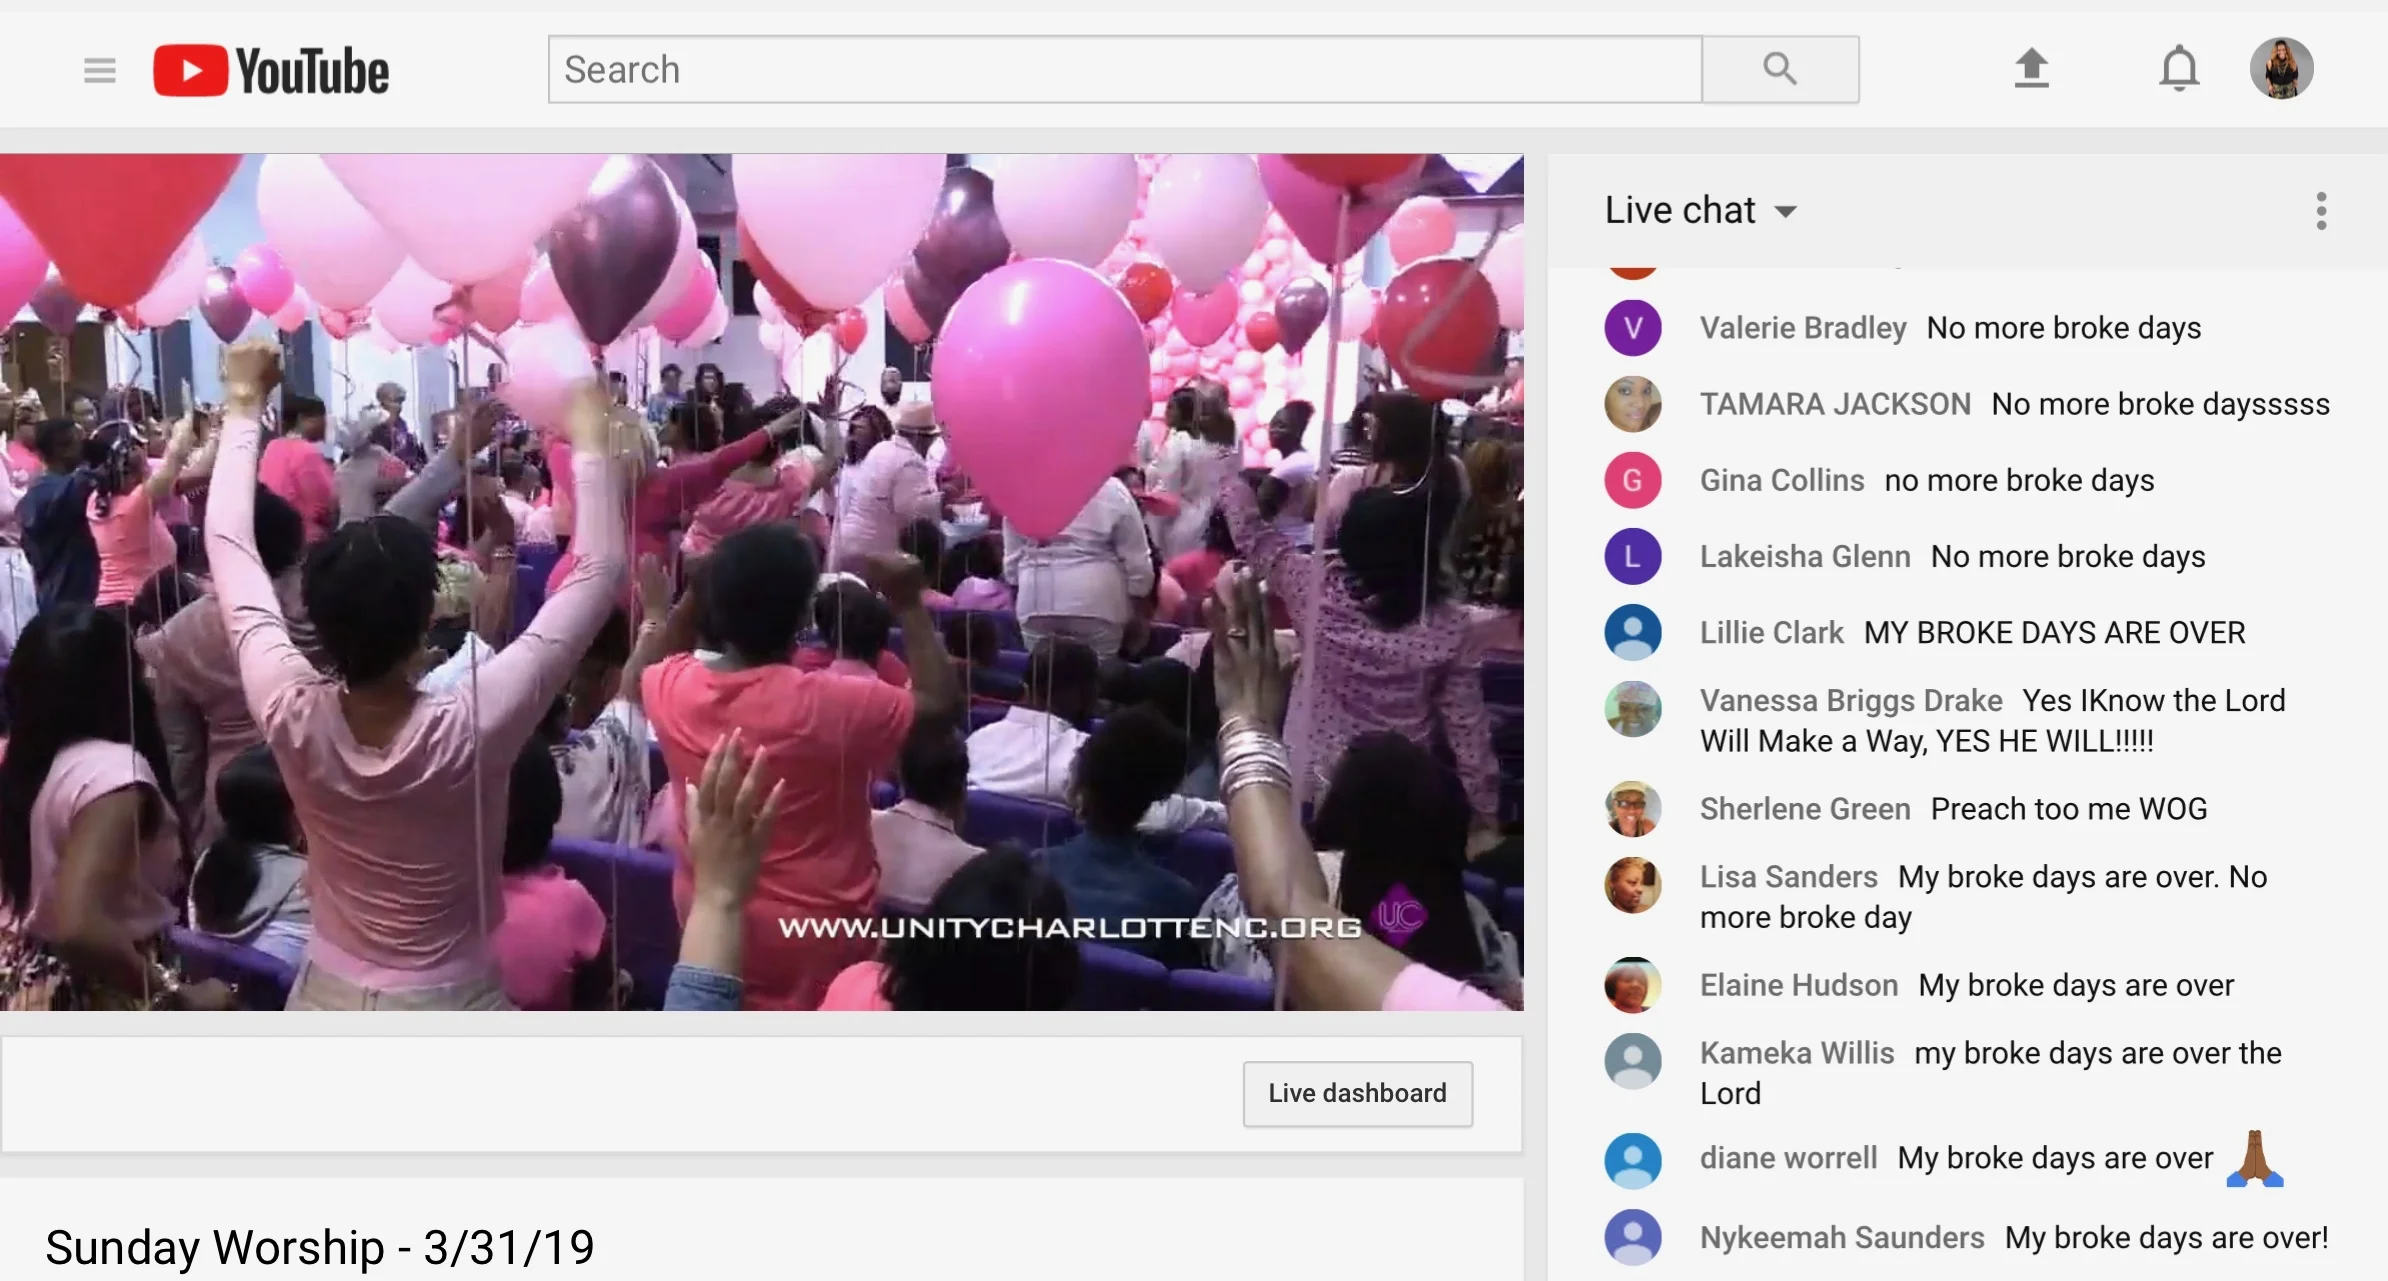Expand the Live chat dropdown arrow
The image size is (2388, 1281).
pos(1786,212)
